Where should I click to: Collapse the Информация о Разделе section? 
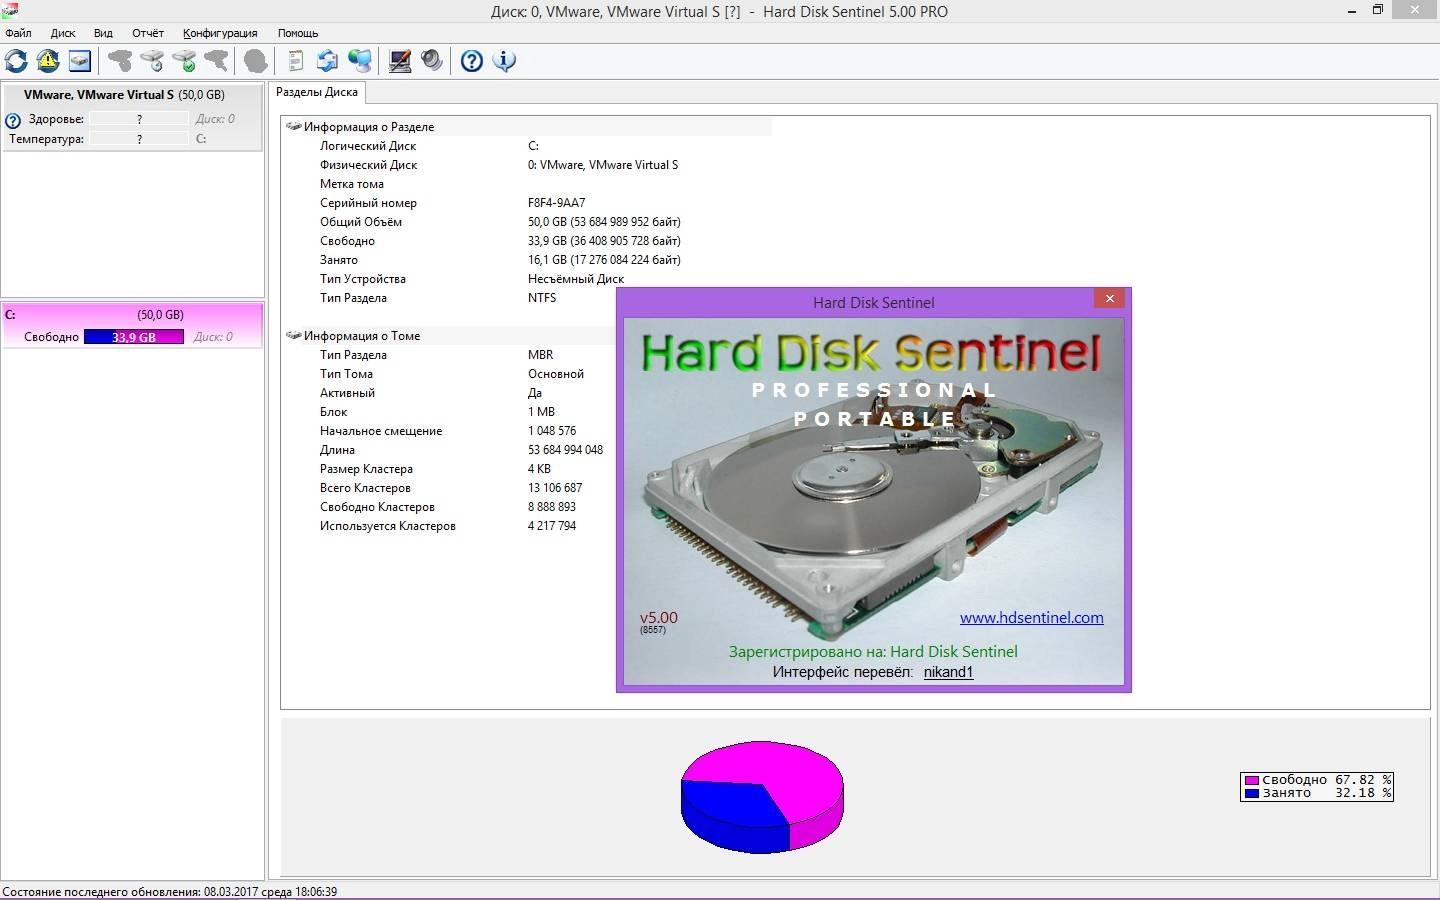[x=294, y=127]
